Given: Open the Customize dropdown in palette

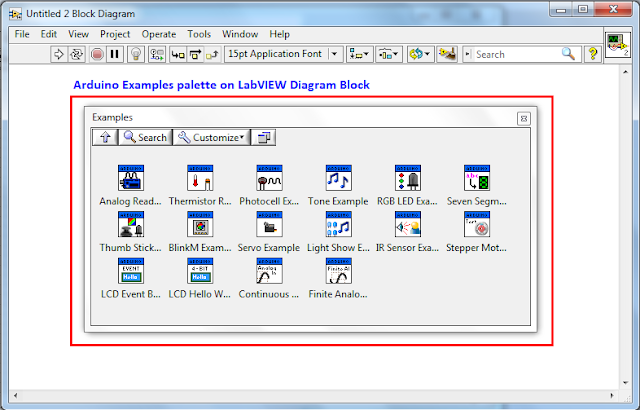Looking at the screenshot, I should coord(211,137).
